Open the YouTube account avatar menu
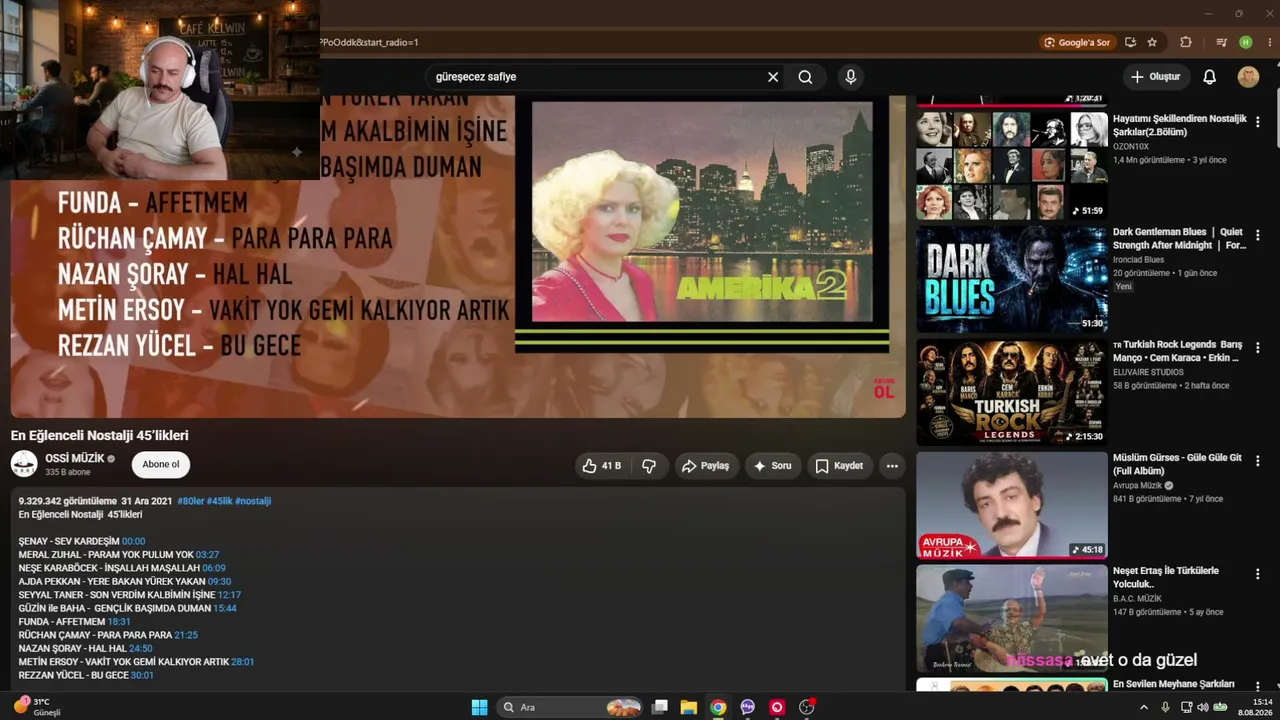The height and width of the screenshot is (720, 1280). pyautogui.click(x=1248, y=77)
